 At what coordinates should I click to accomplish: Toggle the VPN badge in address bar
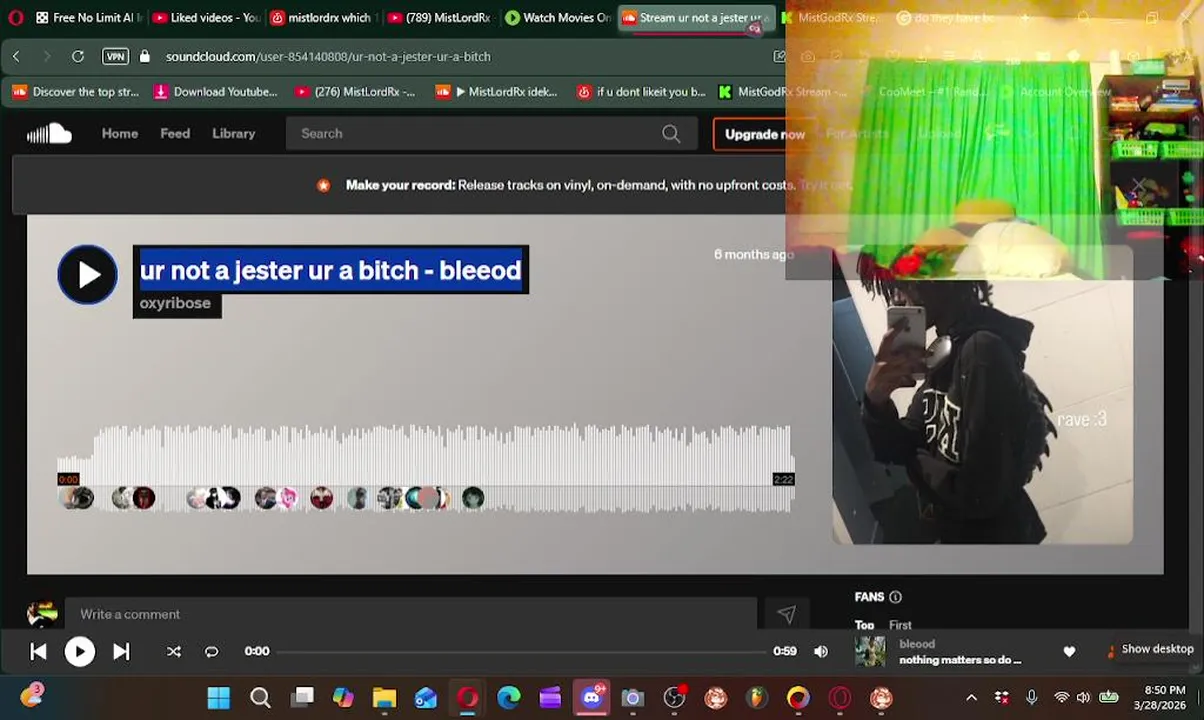[x=116, y=57]
